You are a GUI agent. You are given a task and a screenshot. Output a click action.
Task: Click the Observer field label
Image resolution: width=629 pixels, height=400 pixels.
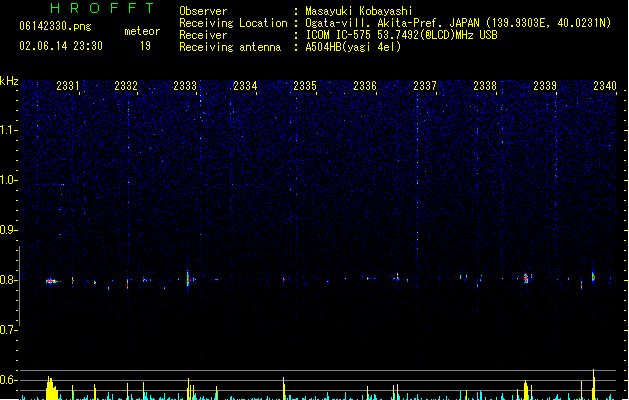(203, 11)
